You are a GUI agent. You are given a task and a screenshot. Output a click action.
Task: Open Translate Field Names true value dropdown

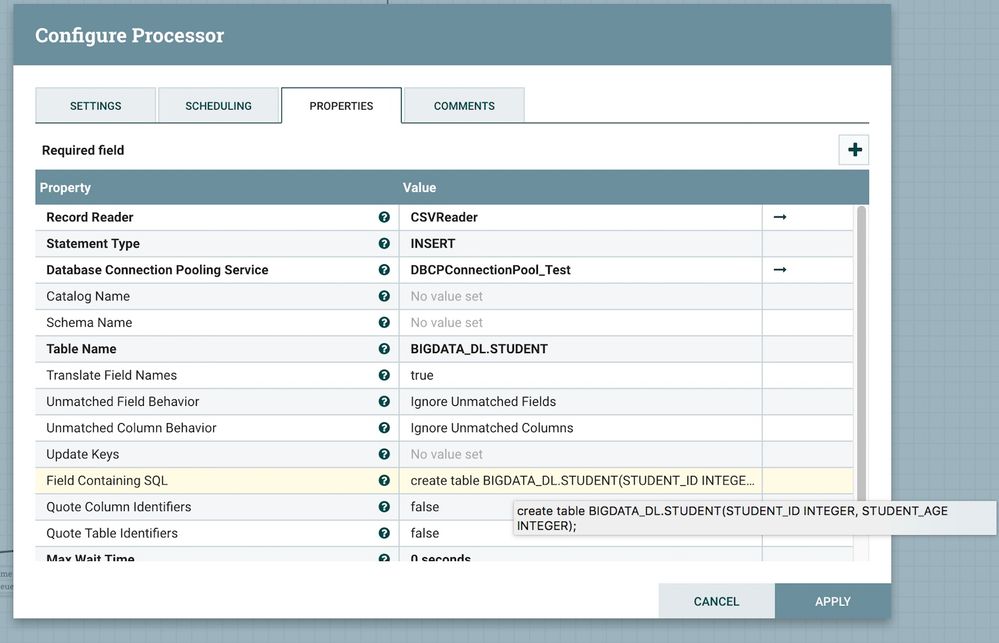[580, 375]
